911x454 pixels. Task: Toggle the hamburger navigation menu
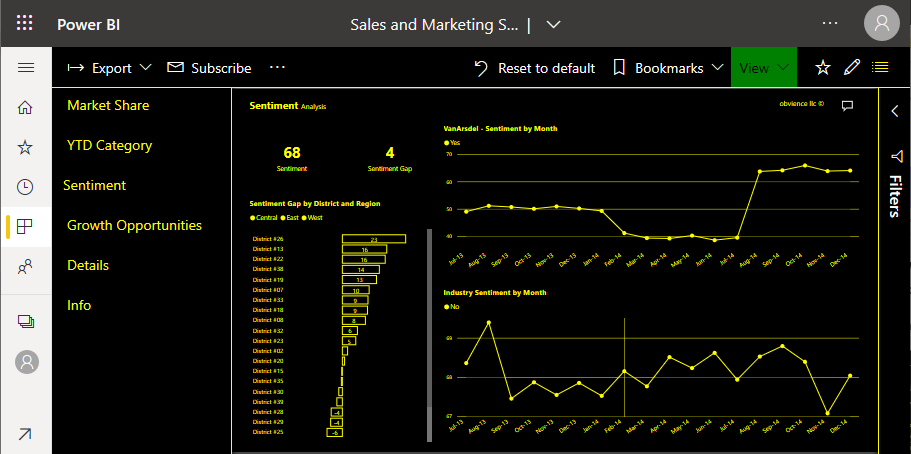[26, 68]
